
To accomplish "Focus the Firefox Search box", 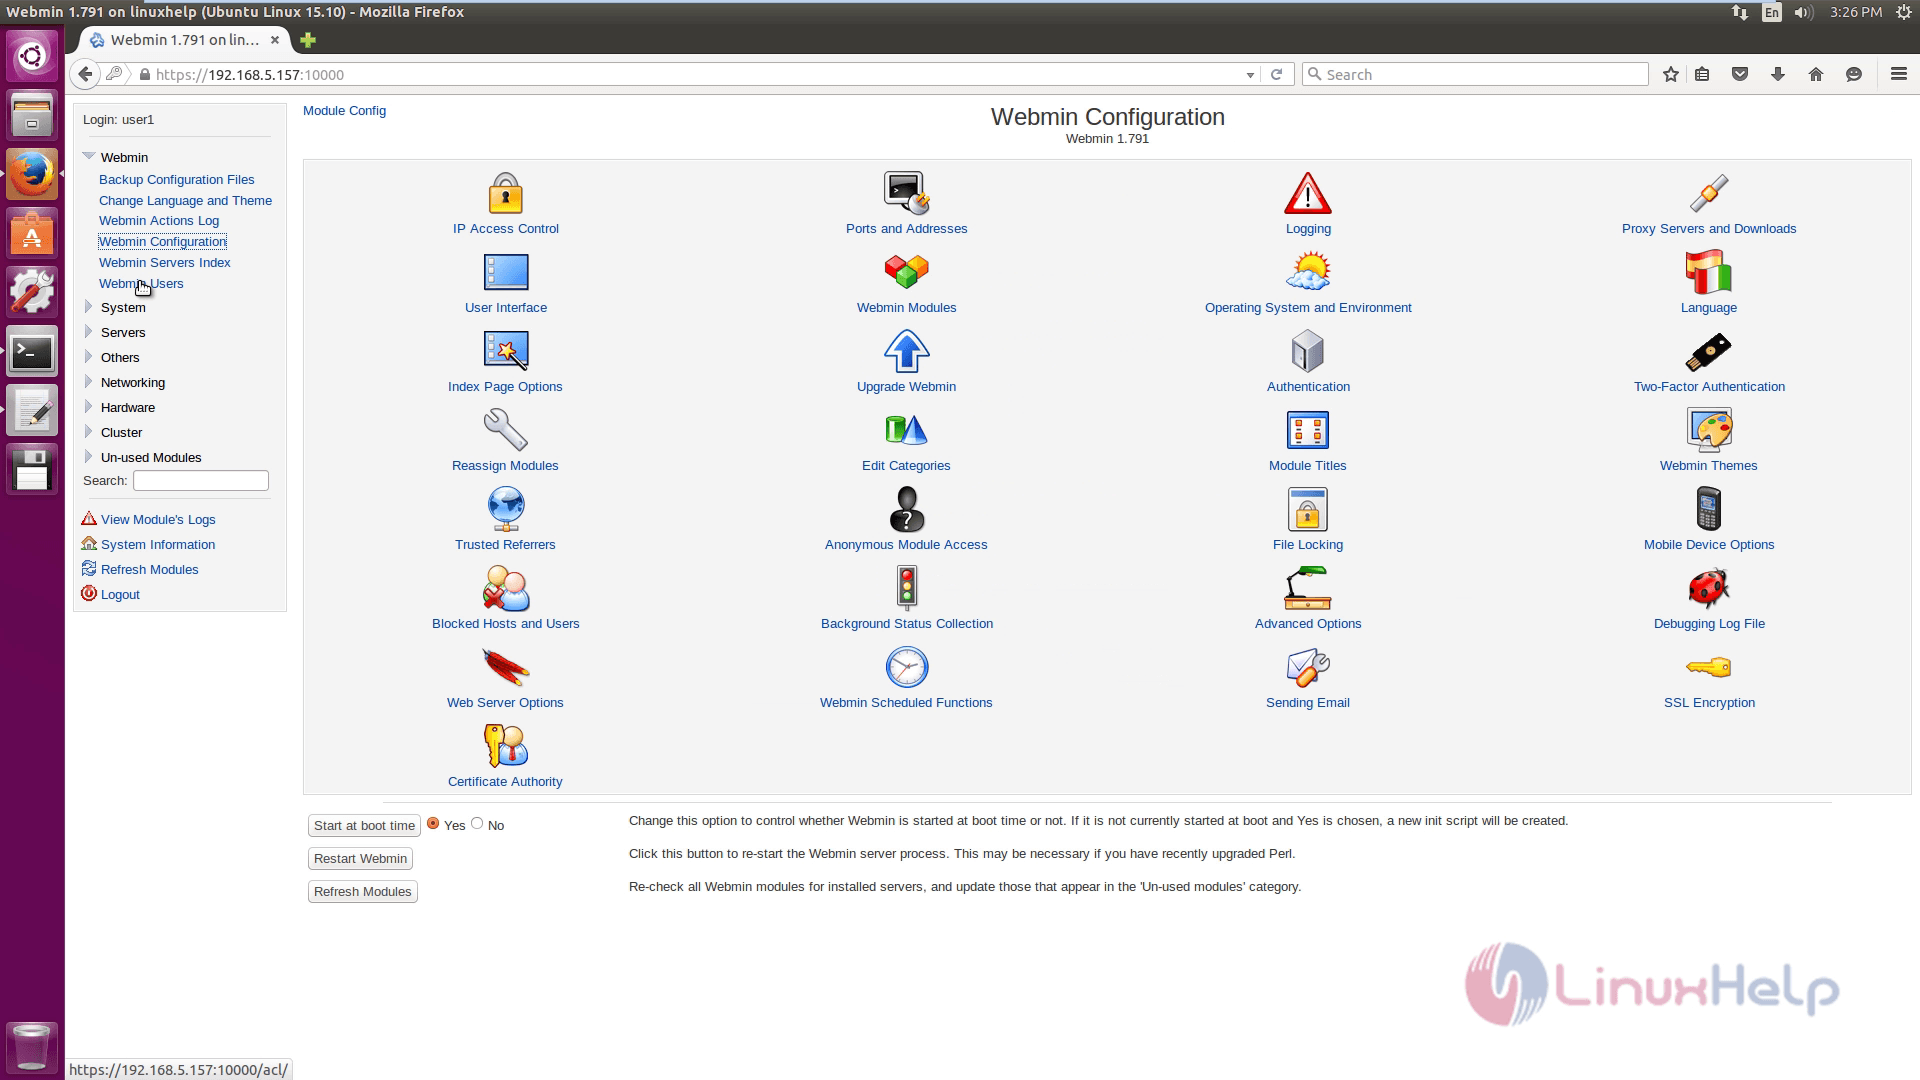I will click(x=1475, y=75).
